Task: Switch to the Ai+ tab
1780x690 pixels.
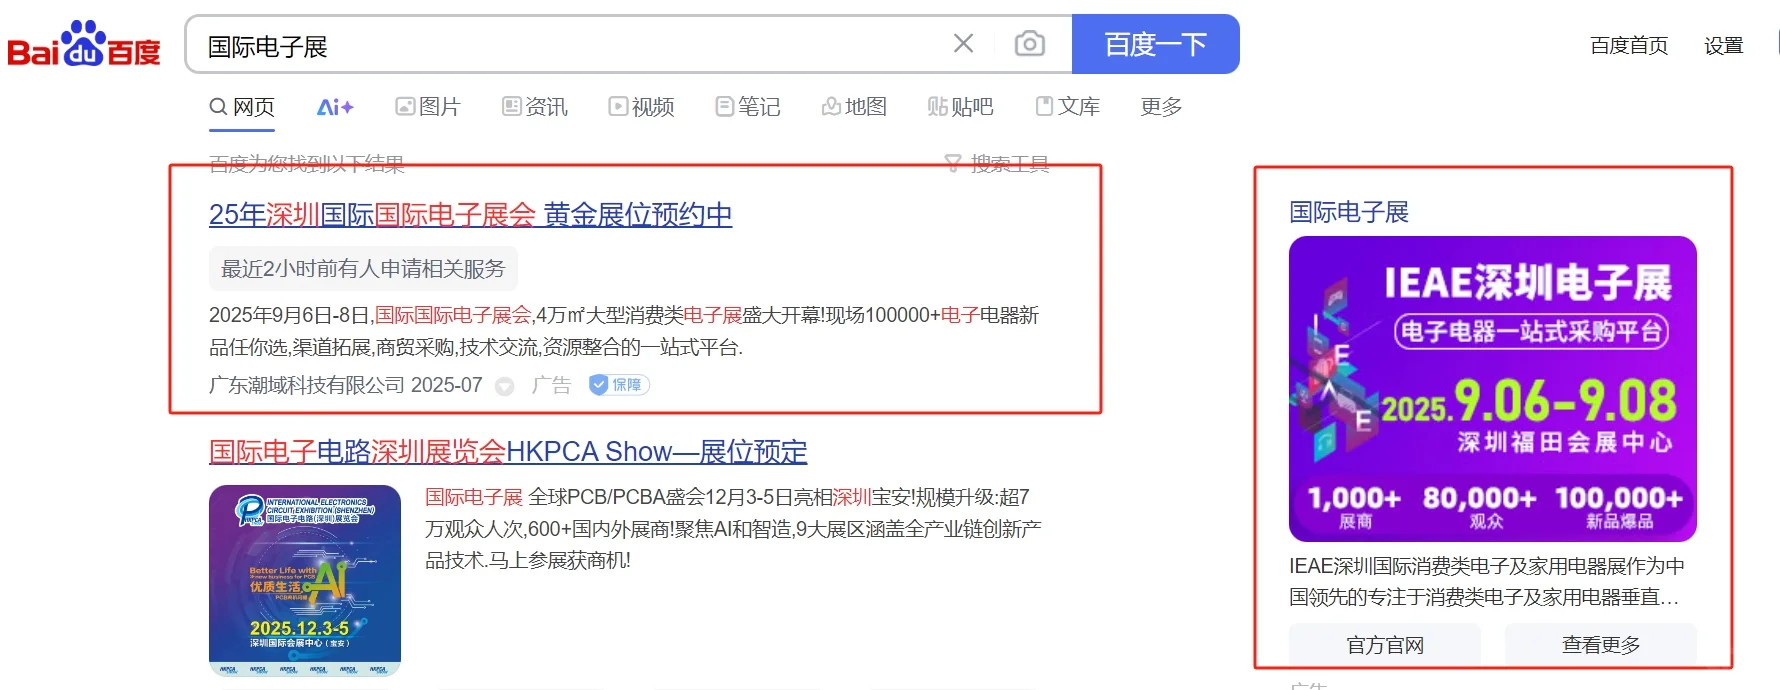Action: point(335,107)
